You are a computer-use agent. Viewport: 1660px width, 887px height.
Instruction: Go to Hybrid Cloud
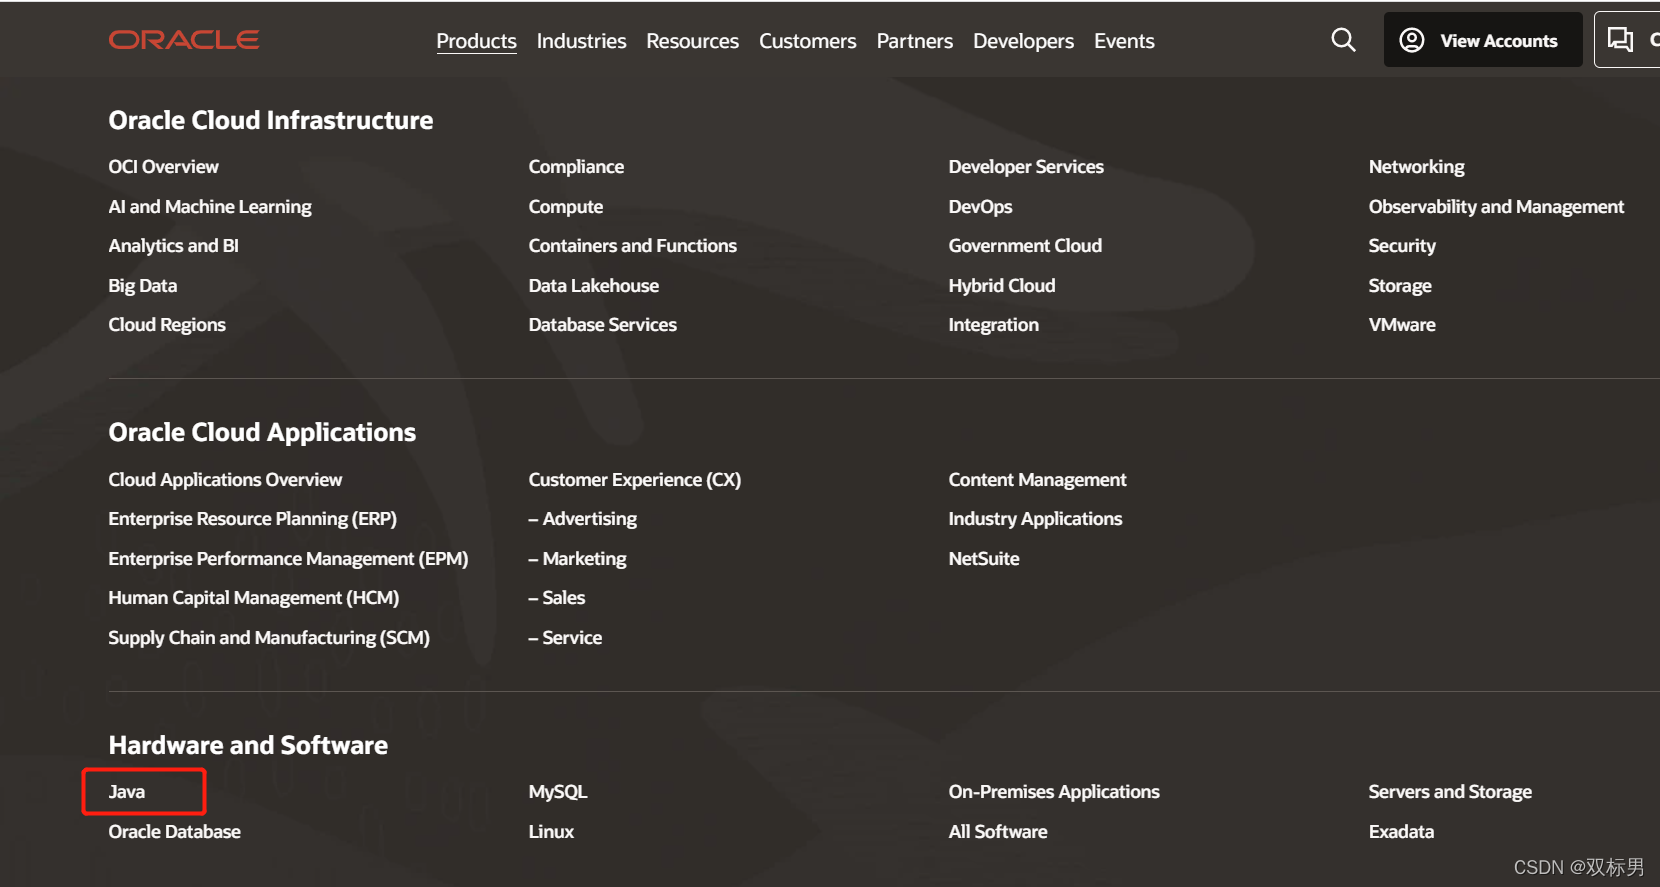[1002, 286]
